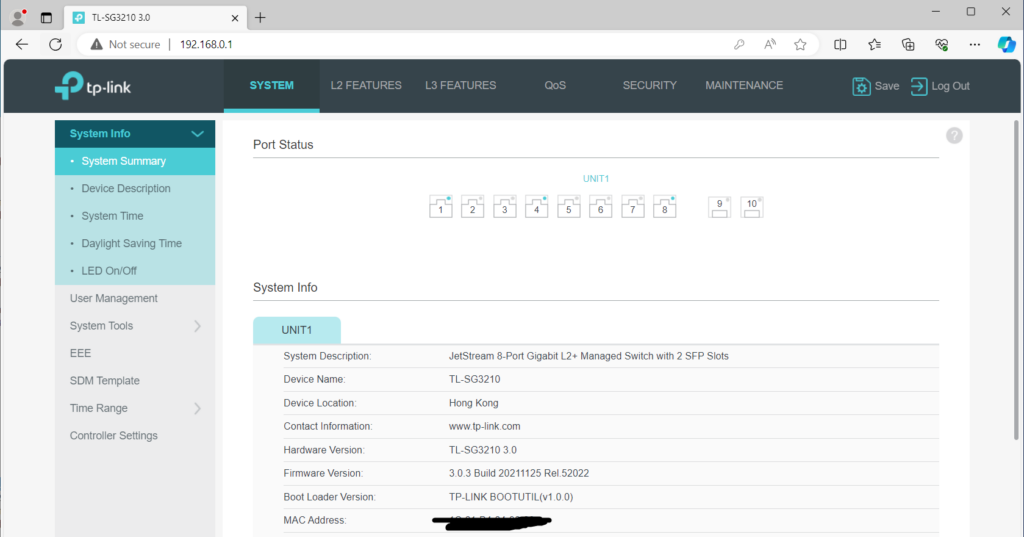Click SFP port 10 icon
Image resolution: width=1024 pixels, height=537 pixels.
pyautogui.click(x=752, y=207)
